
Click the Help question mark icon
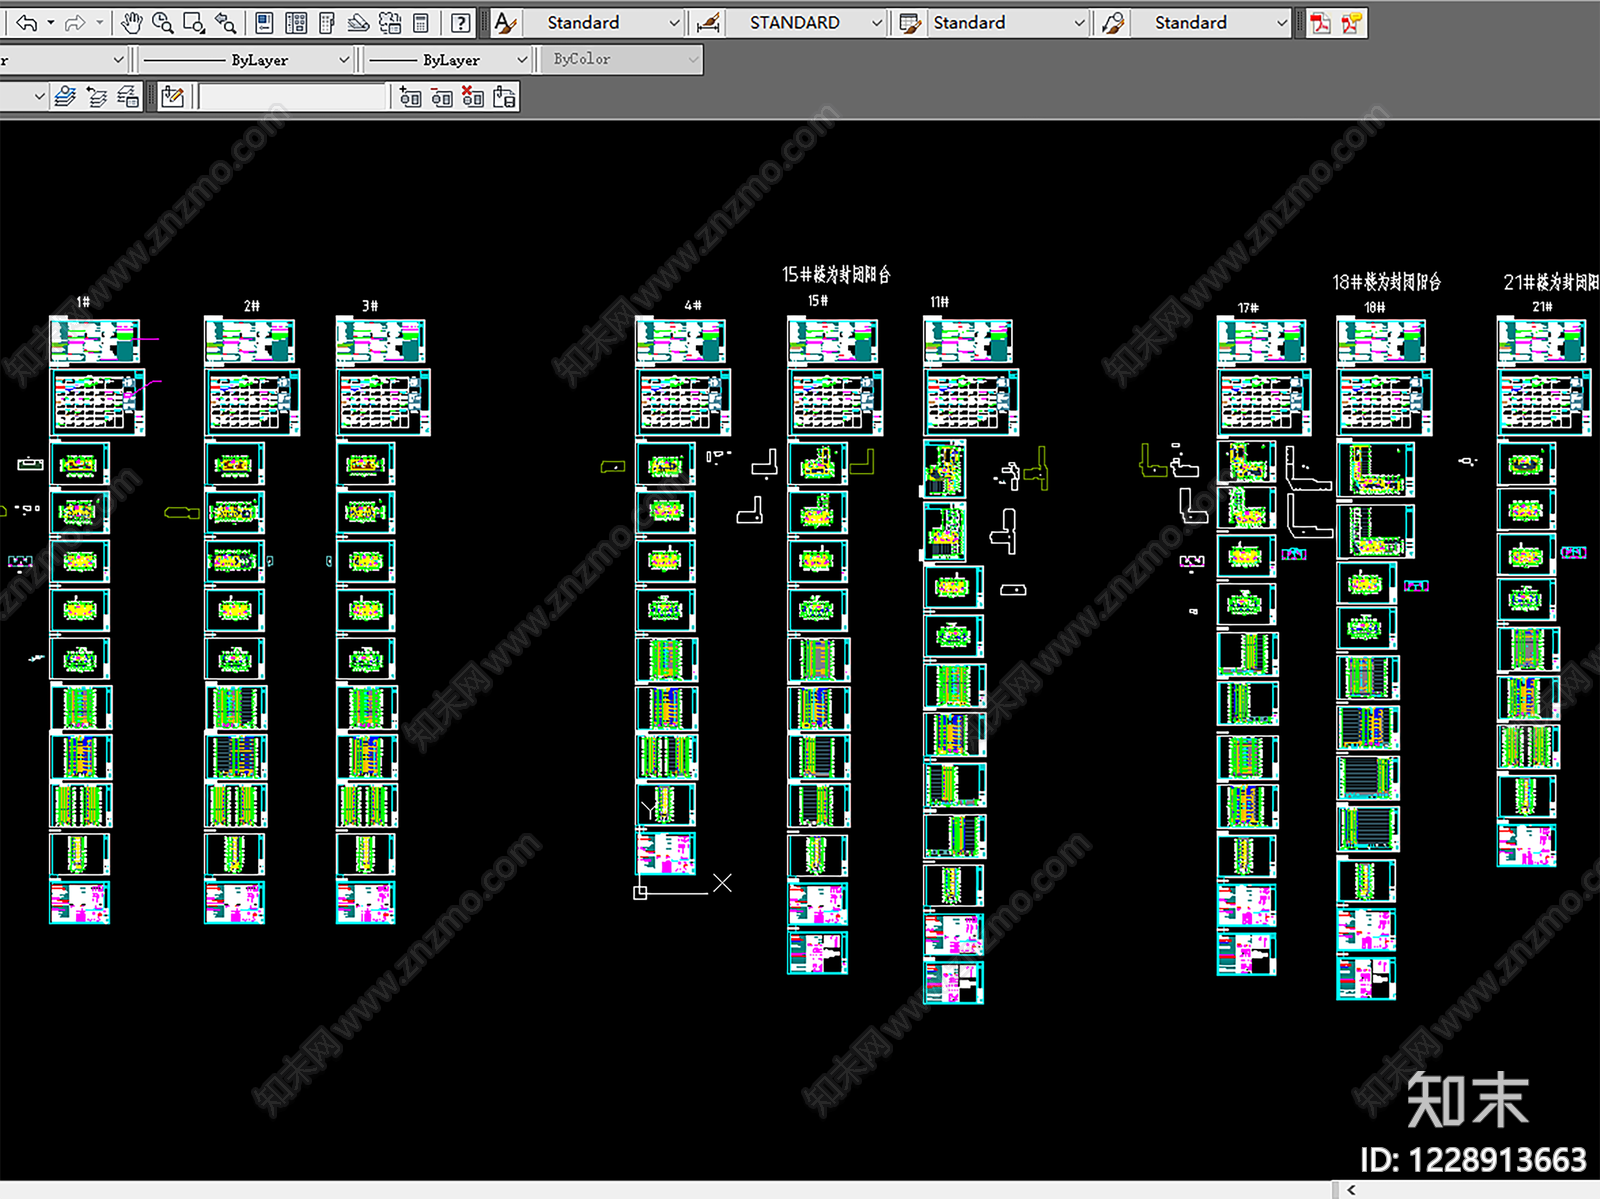tap(460, 22)
